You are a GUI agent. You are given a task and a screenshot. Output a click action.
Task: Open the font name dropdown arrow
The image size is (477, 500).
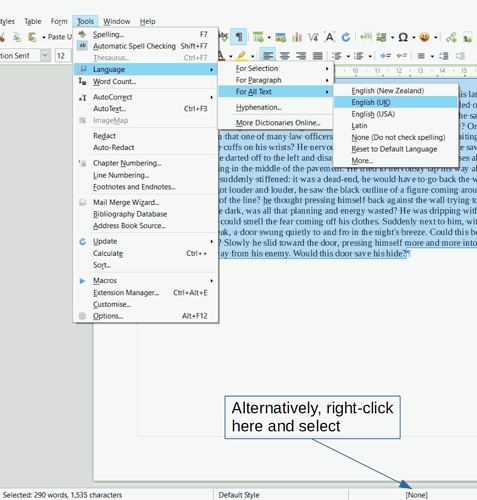[x=45, y=55]
